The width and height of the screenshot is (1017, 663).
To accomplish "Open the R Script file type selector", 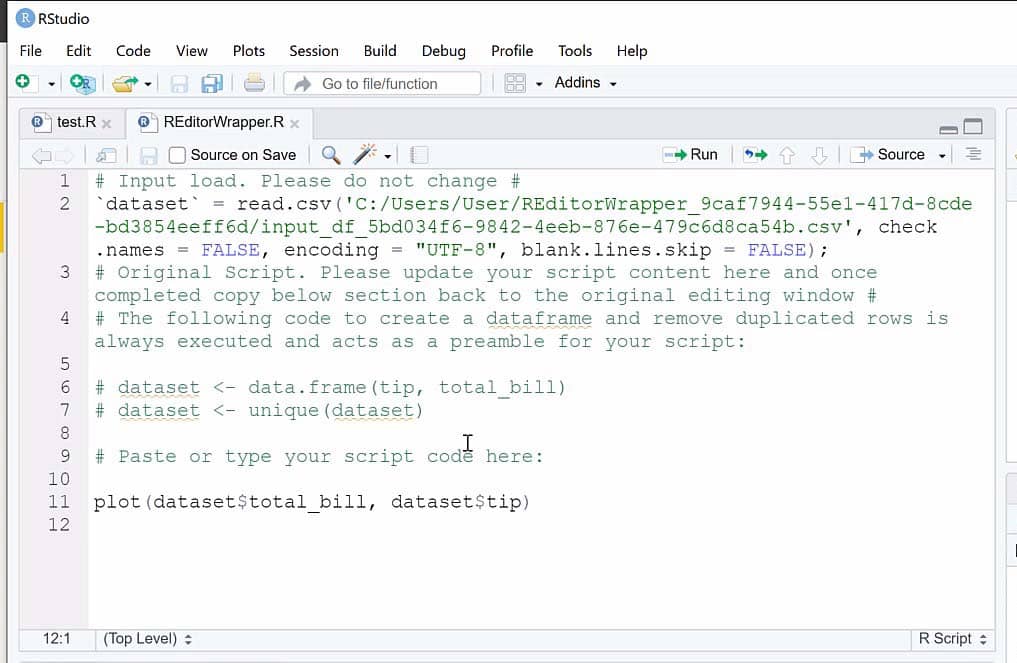I will click(x=952, y=639).
